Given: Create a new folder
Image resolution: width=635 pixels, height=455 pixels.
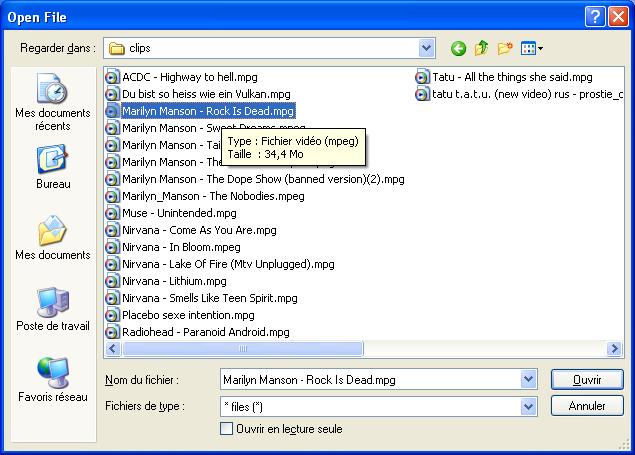Looking at the screenshot, I should 505,49.
